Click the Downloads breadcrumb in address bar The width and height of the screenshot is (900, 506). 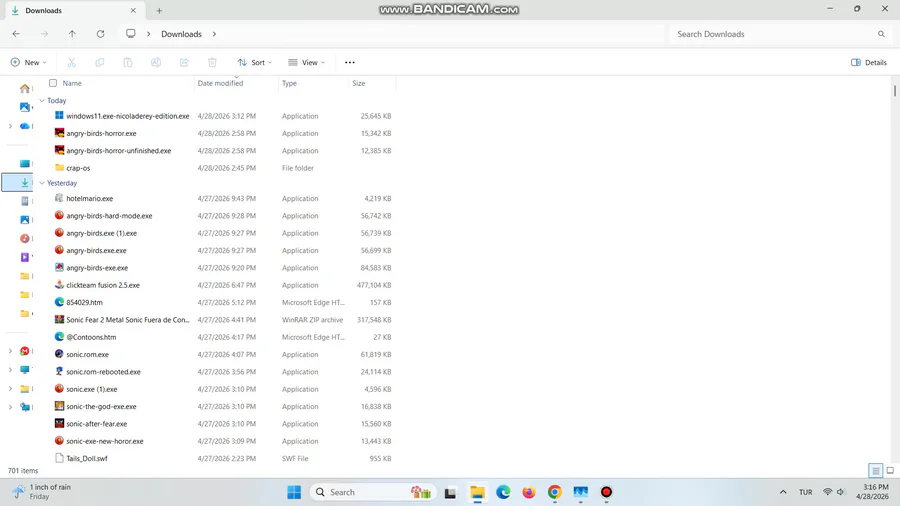click(181, 34)
